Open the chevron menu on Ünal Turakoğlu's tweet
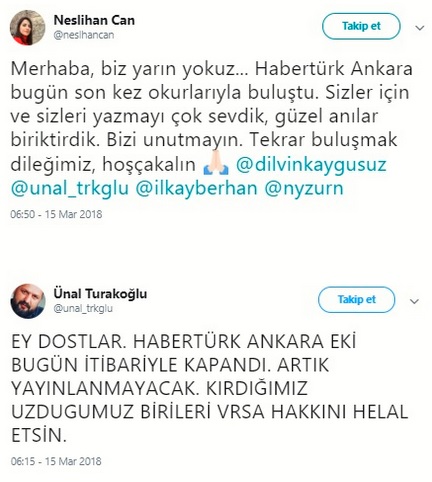 pyautogui.click(x=414, y=301)
